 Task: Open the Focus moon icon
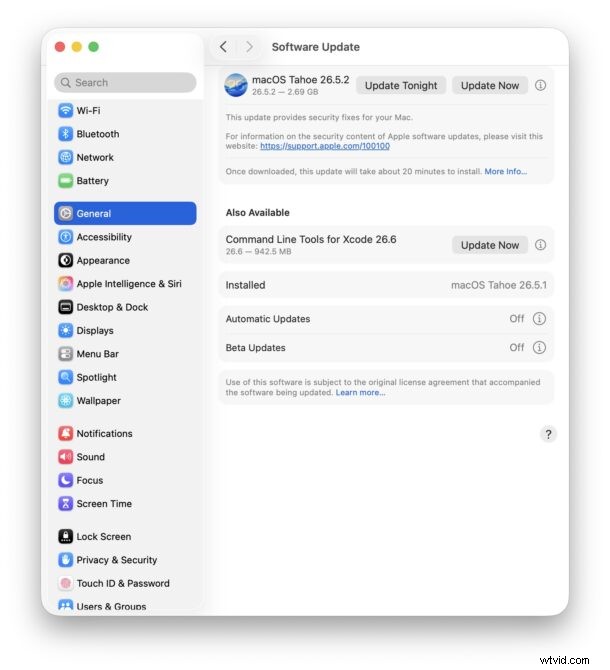(x=65, y=481)
